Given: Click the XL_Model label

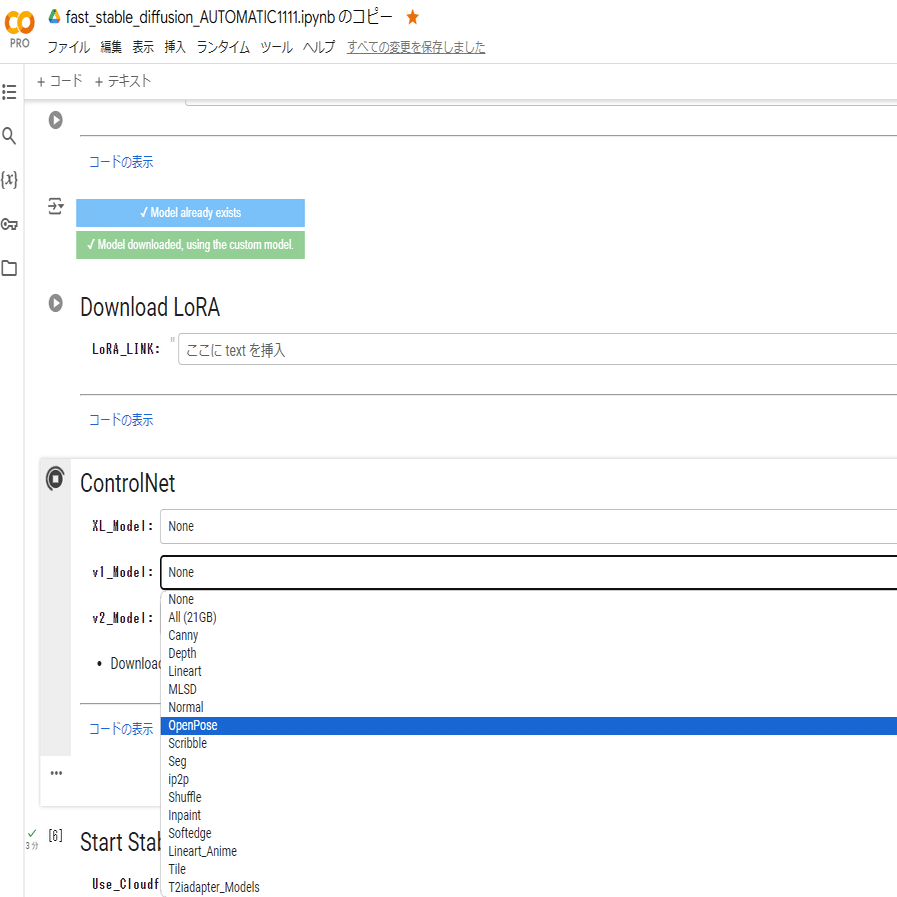Looking at the screenshot, I should pos(123,526).
